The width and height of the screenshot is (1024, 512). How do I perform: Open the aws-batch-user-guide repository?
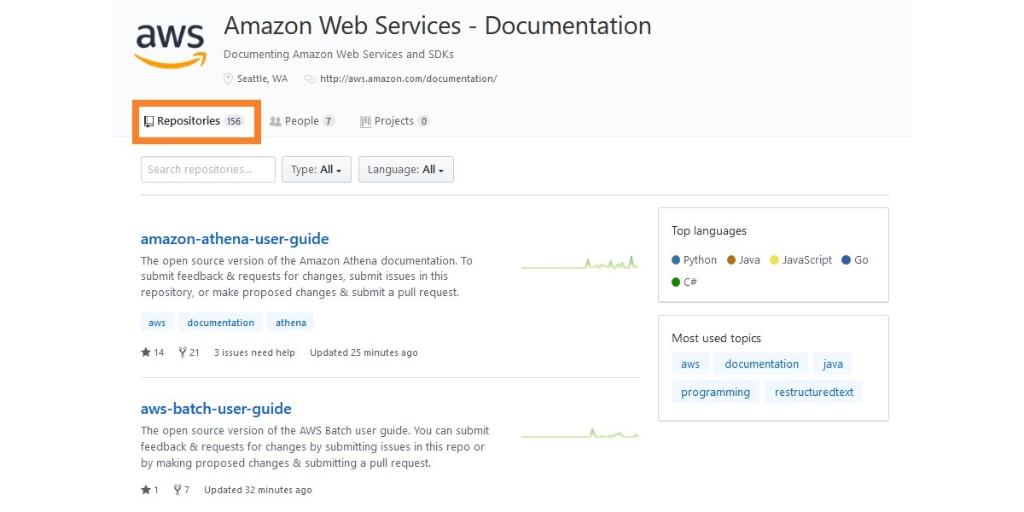(x=216, y=409)
